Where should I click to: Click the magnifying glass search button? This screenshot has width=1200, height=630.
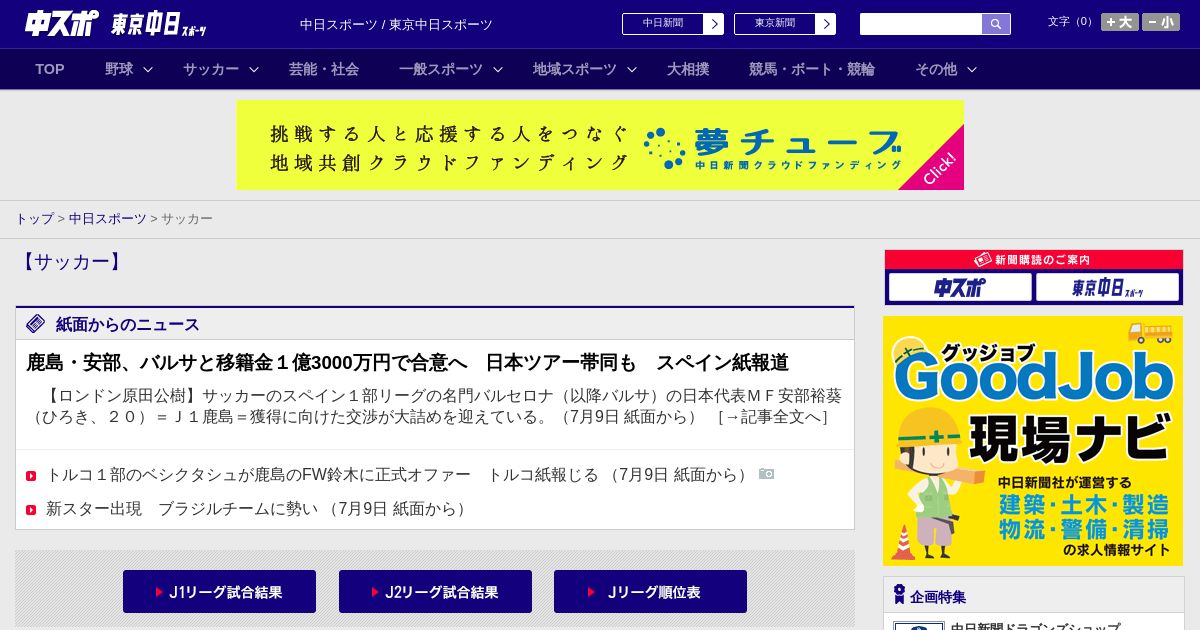pyautogui.click(x=996, y=24)
